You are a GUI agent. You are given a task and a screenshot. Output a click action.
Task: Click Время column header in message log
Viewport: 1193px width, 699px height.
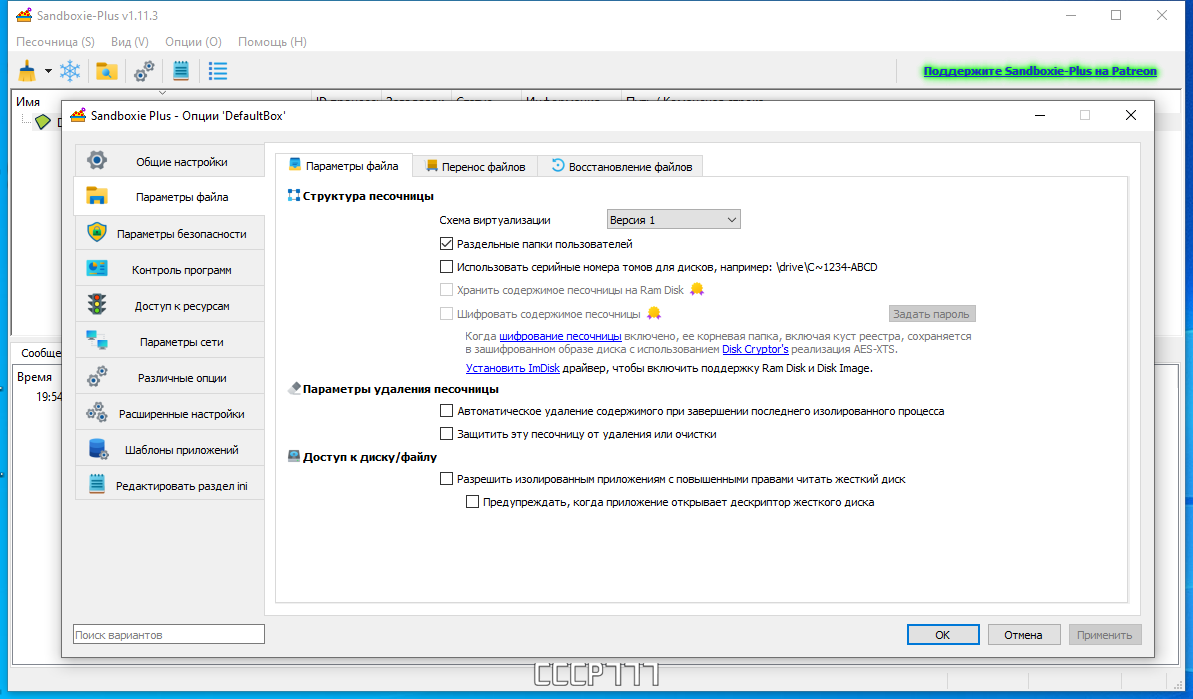(34, 377)
